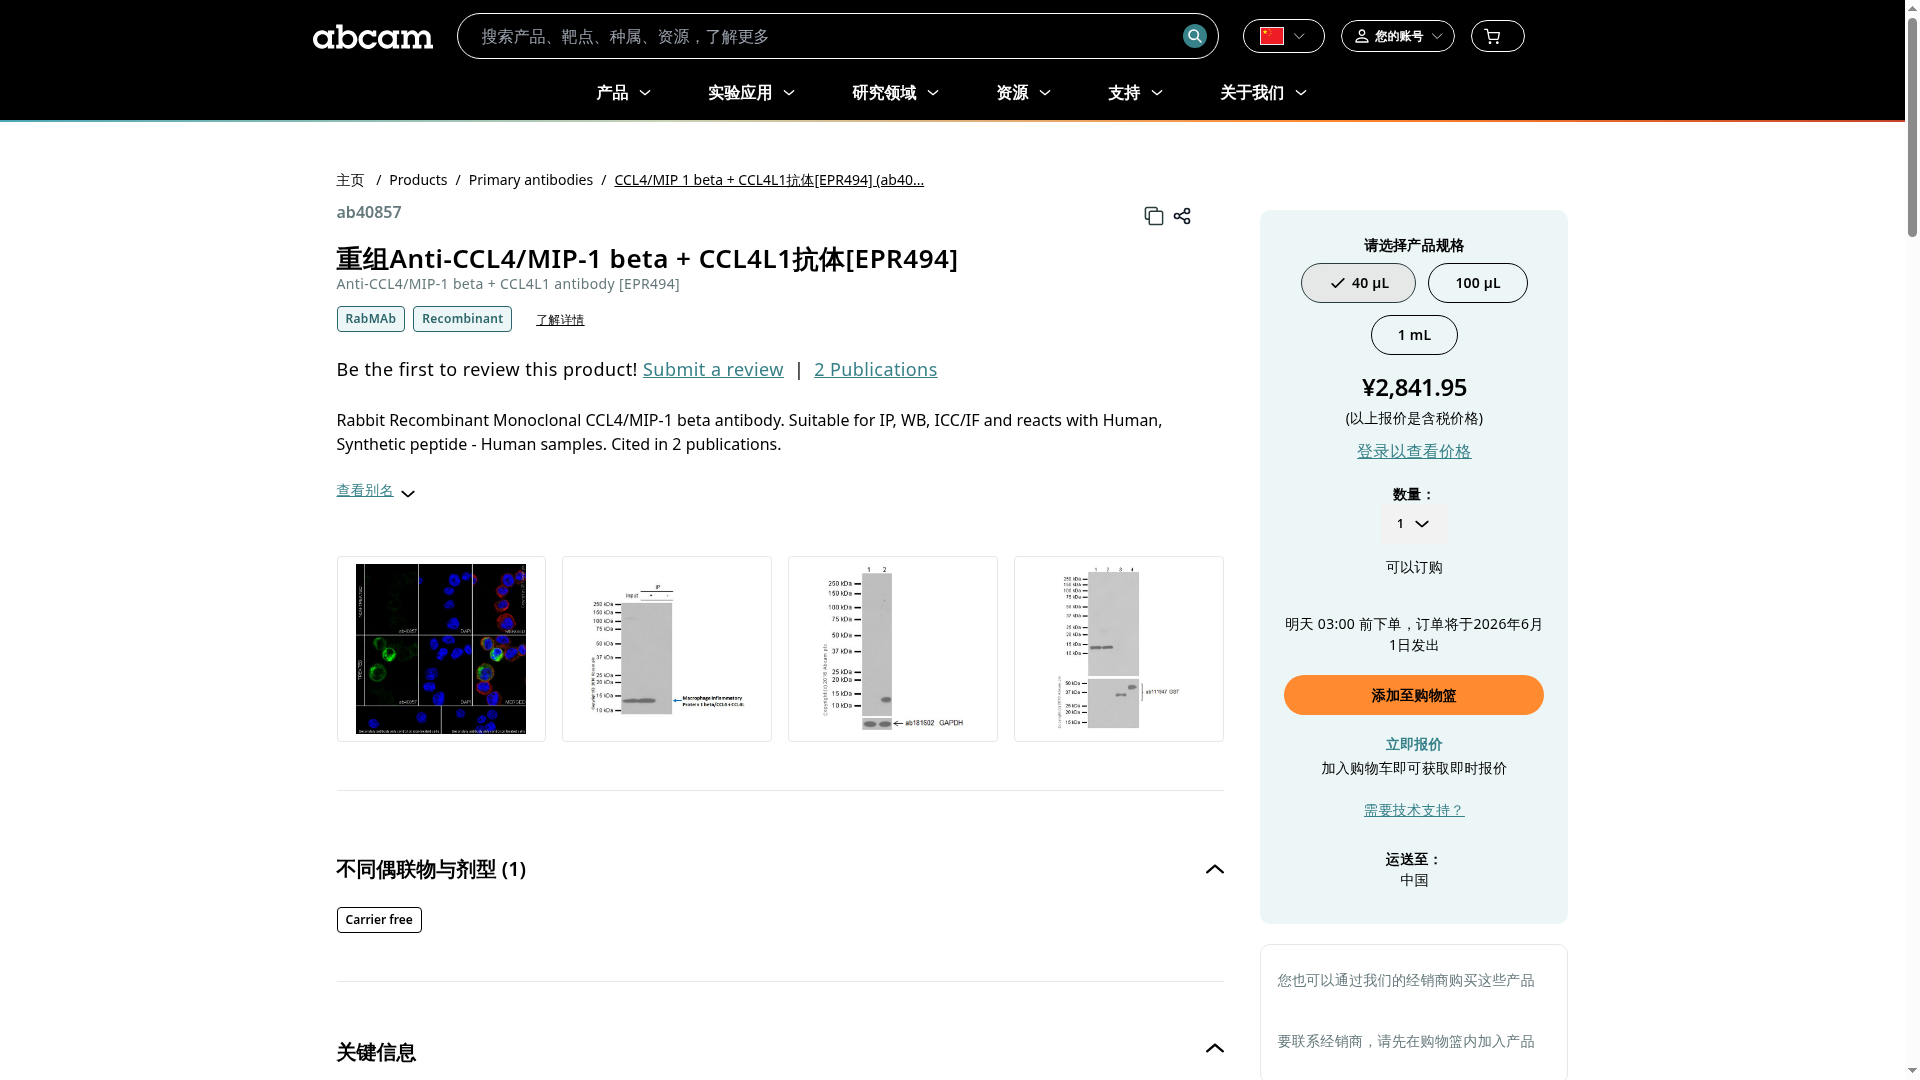Open the 关于我们 menu
Image resolution: width=1920 pixels, height=1080 pixels.
click(x=1263, y=93)
